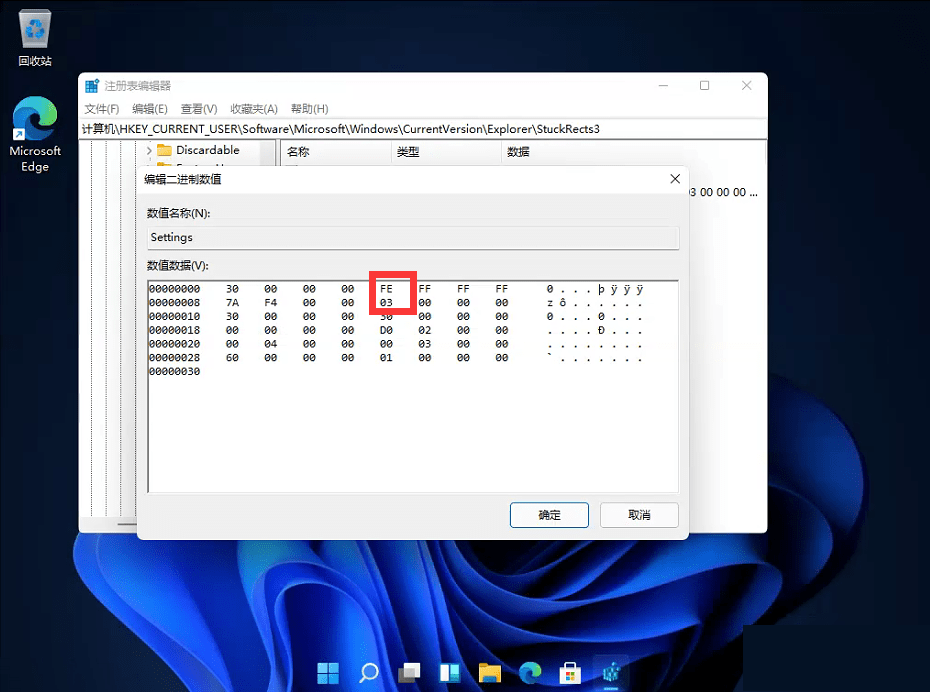Open the 文件(F) menu

pos(102,109)
